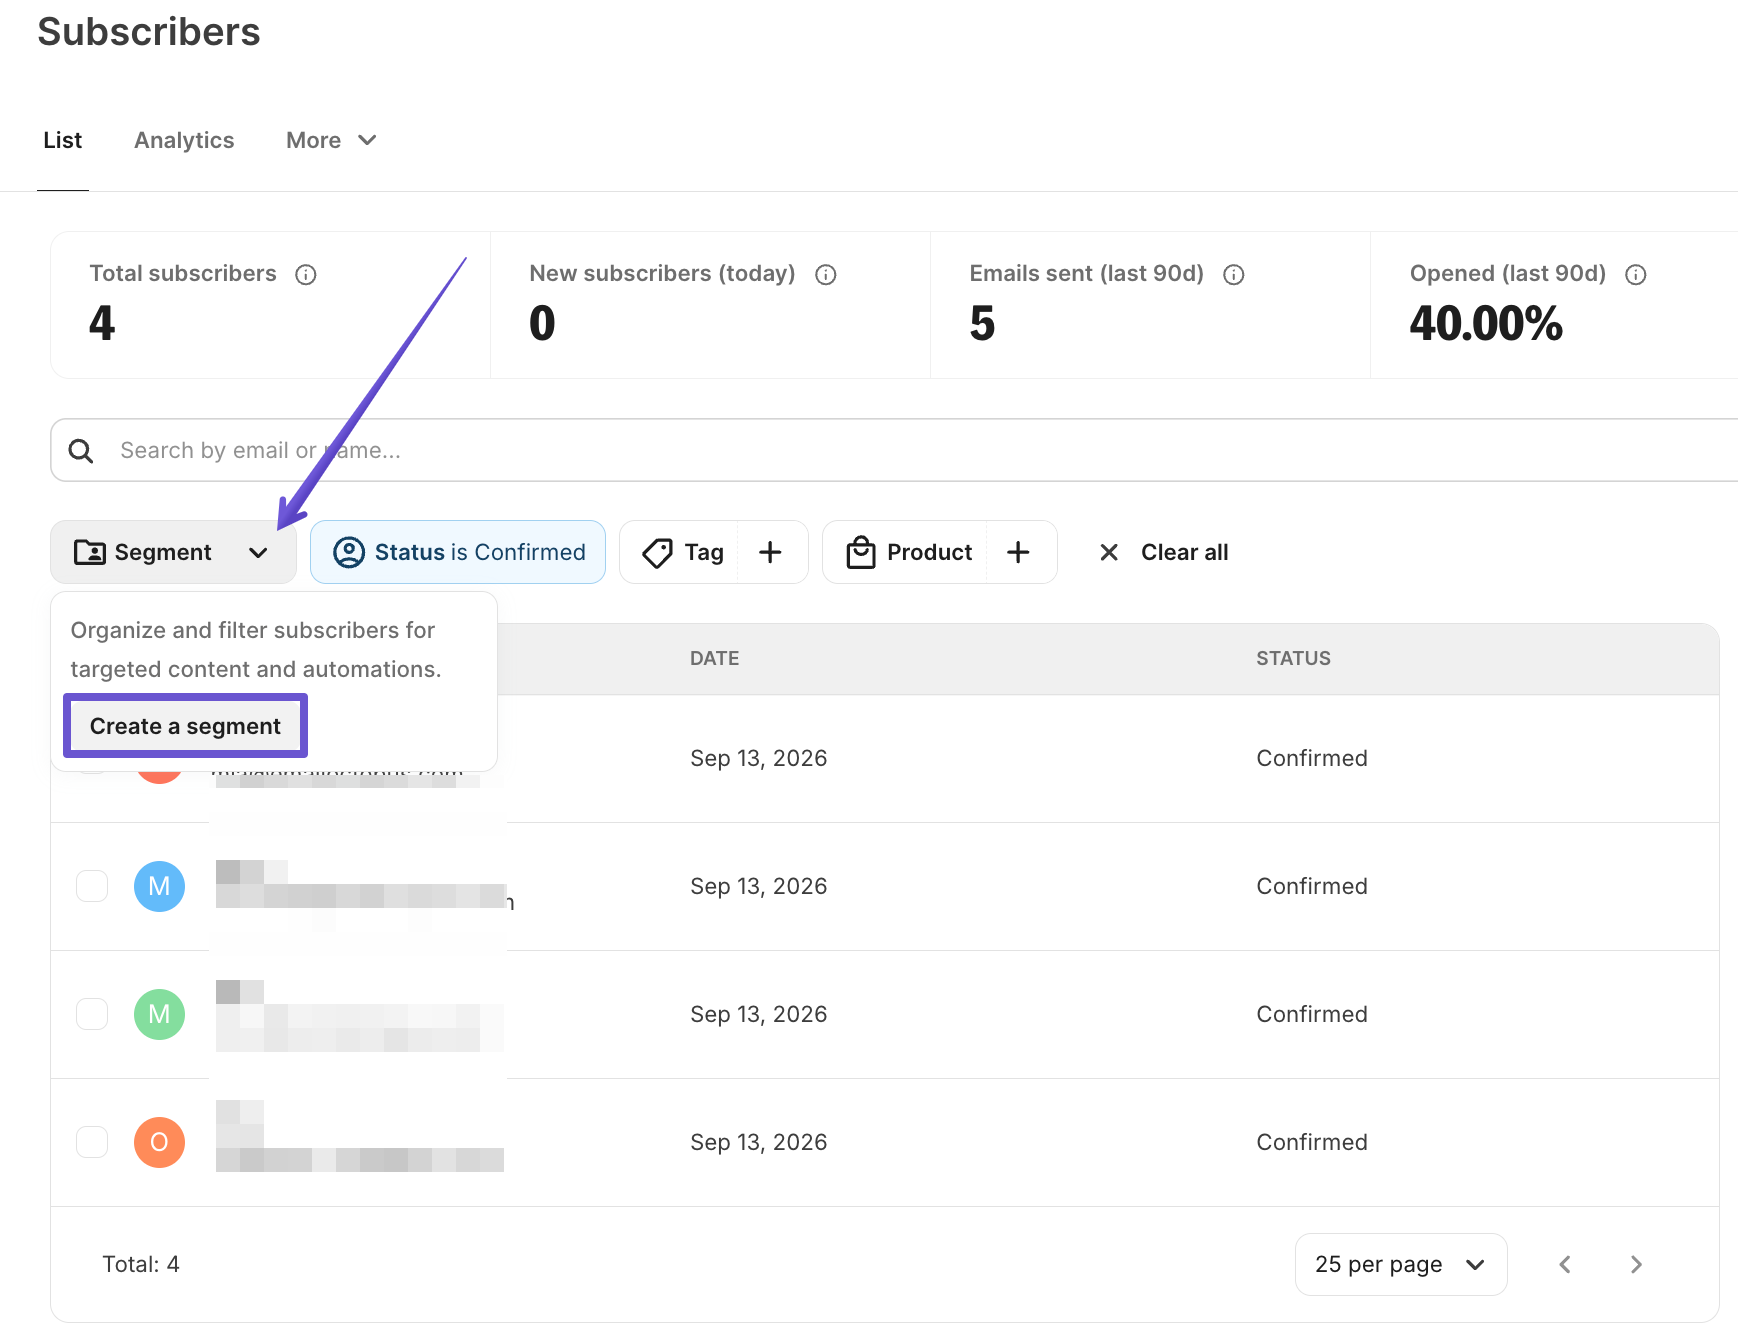The height and width of the screenshot is (1340, 1738).
Task: Select the green M subscriber checkbox
Action: [92, 1014]
